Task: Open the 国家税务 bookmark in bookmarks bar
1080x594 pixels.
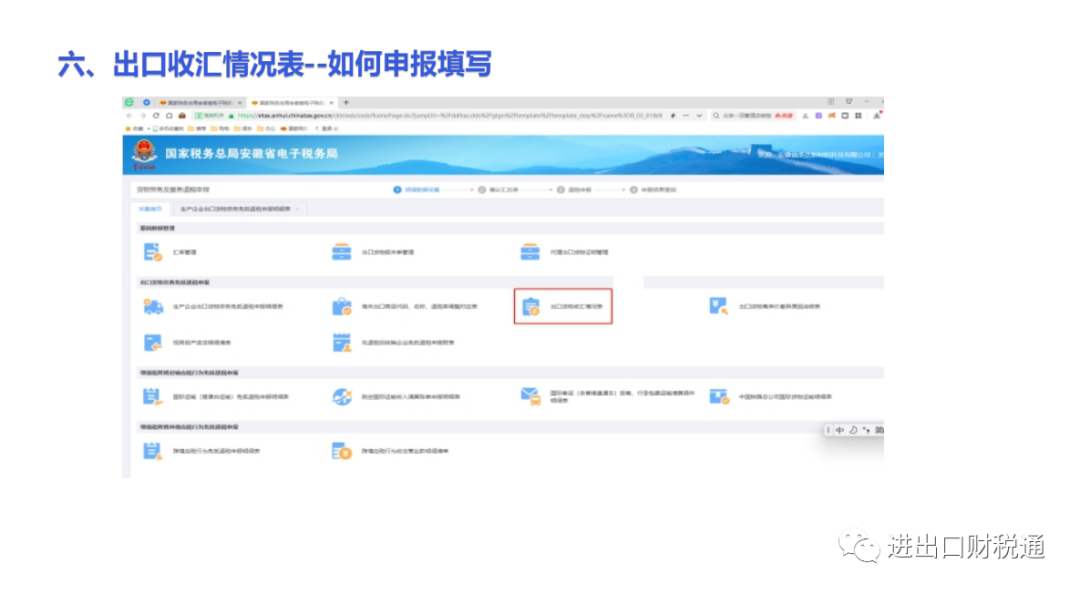Action: (293, 129)
